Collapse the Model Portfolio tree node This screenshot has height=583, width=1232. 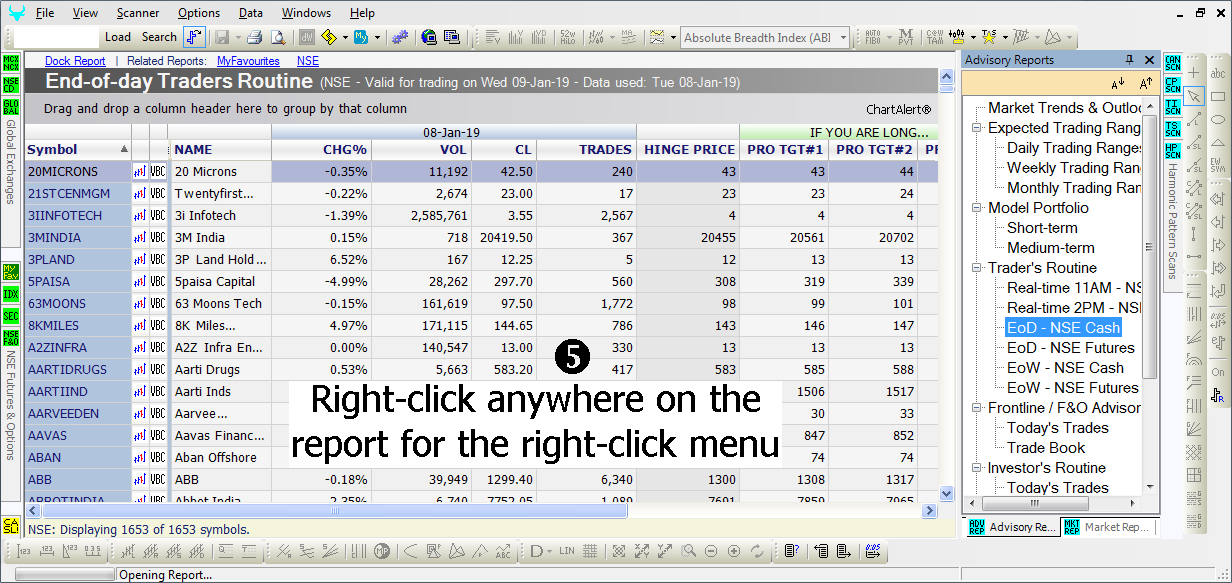point(976,208)
